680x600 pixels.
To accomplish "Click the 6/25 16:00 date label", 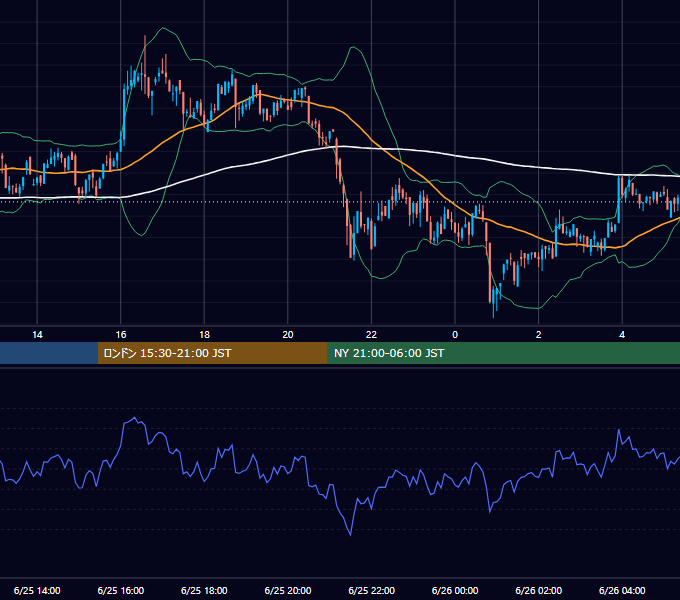I will (121, 590).
